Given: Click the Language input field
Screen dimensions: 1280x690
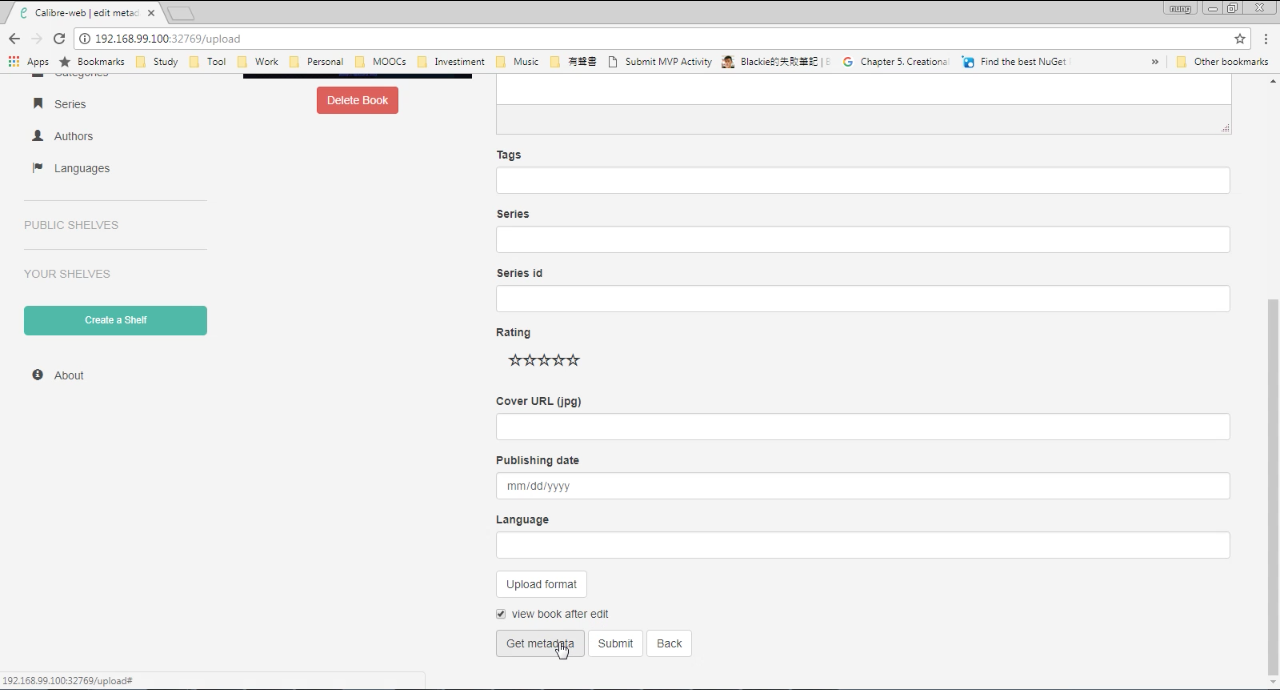Looking at the screenshot, I should [863, 544].
